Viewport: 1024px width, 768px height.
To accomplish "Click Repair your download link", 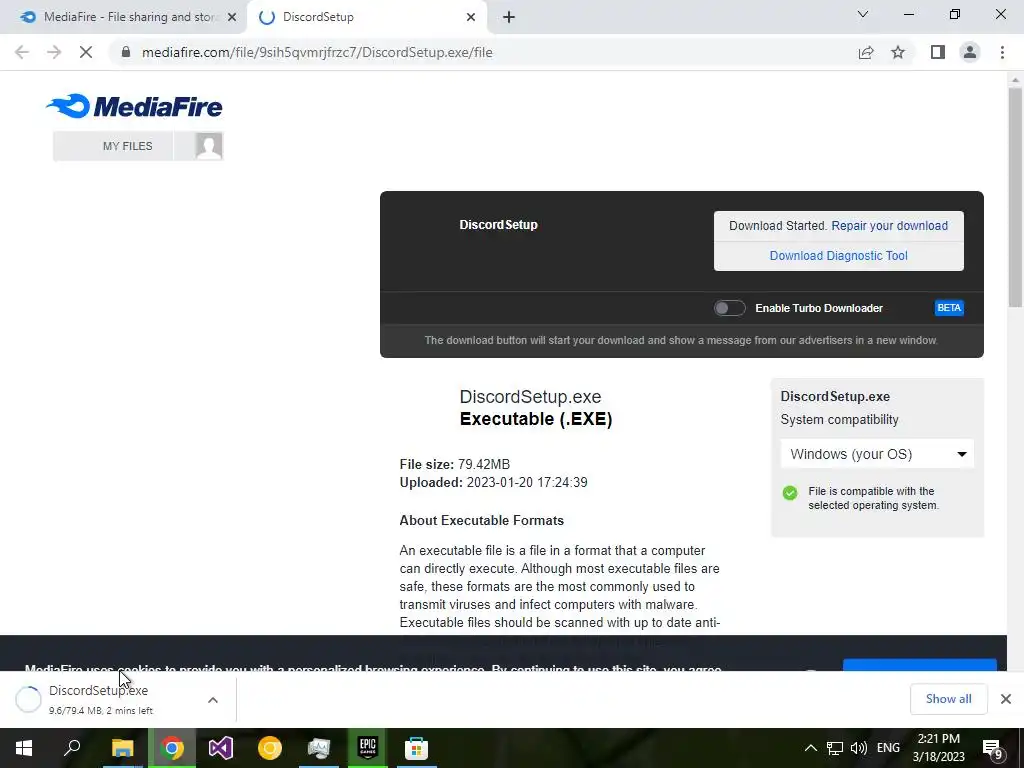I will [889, 225].
